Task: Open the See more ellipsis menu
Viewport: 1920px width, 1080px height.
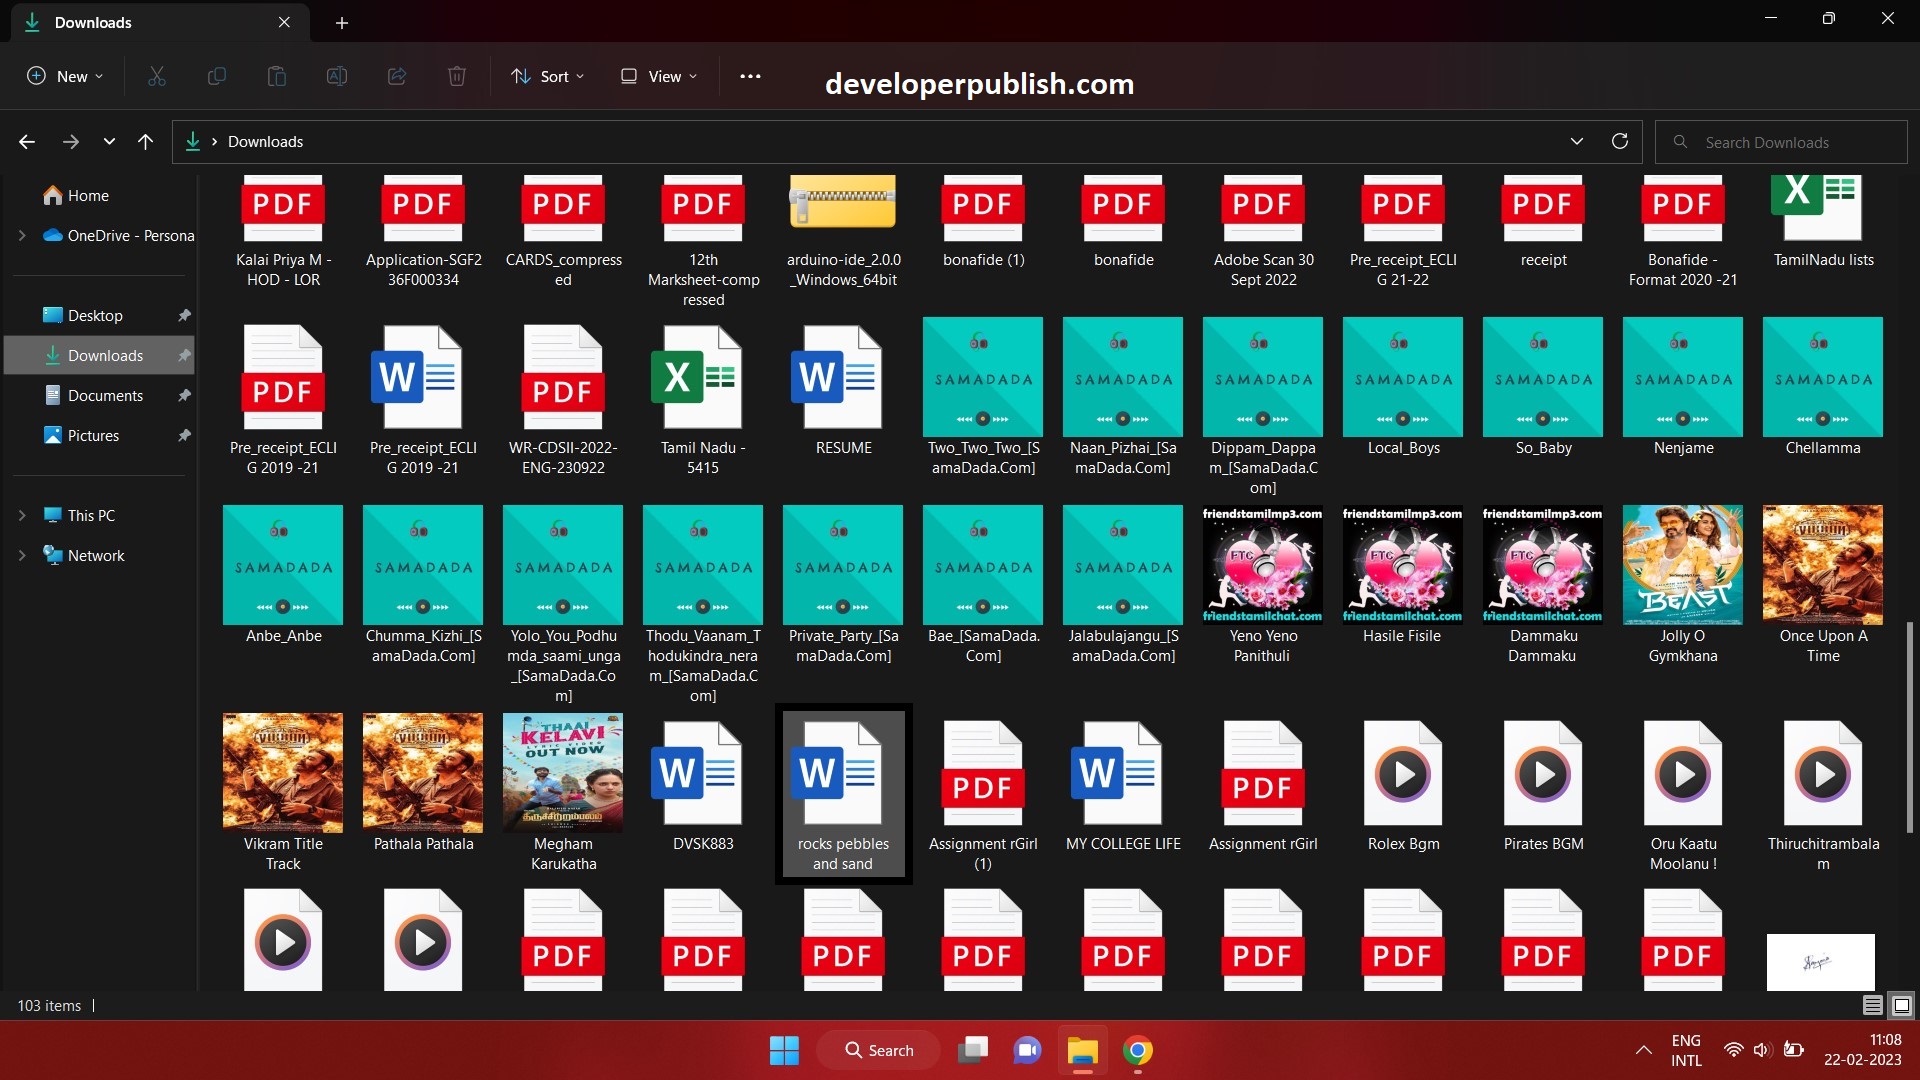Action: [750, 75]
